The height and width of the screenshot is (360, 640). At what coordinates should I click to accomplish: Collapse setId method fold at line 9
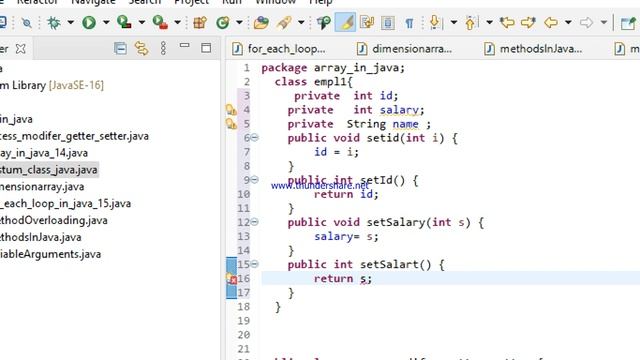[254, 179]
